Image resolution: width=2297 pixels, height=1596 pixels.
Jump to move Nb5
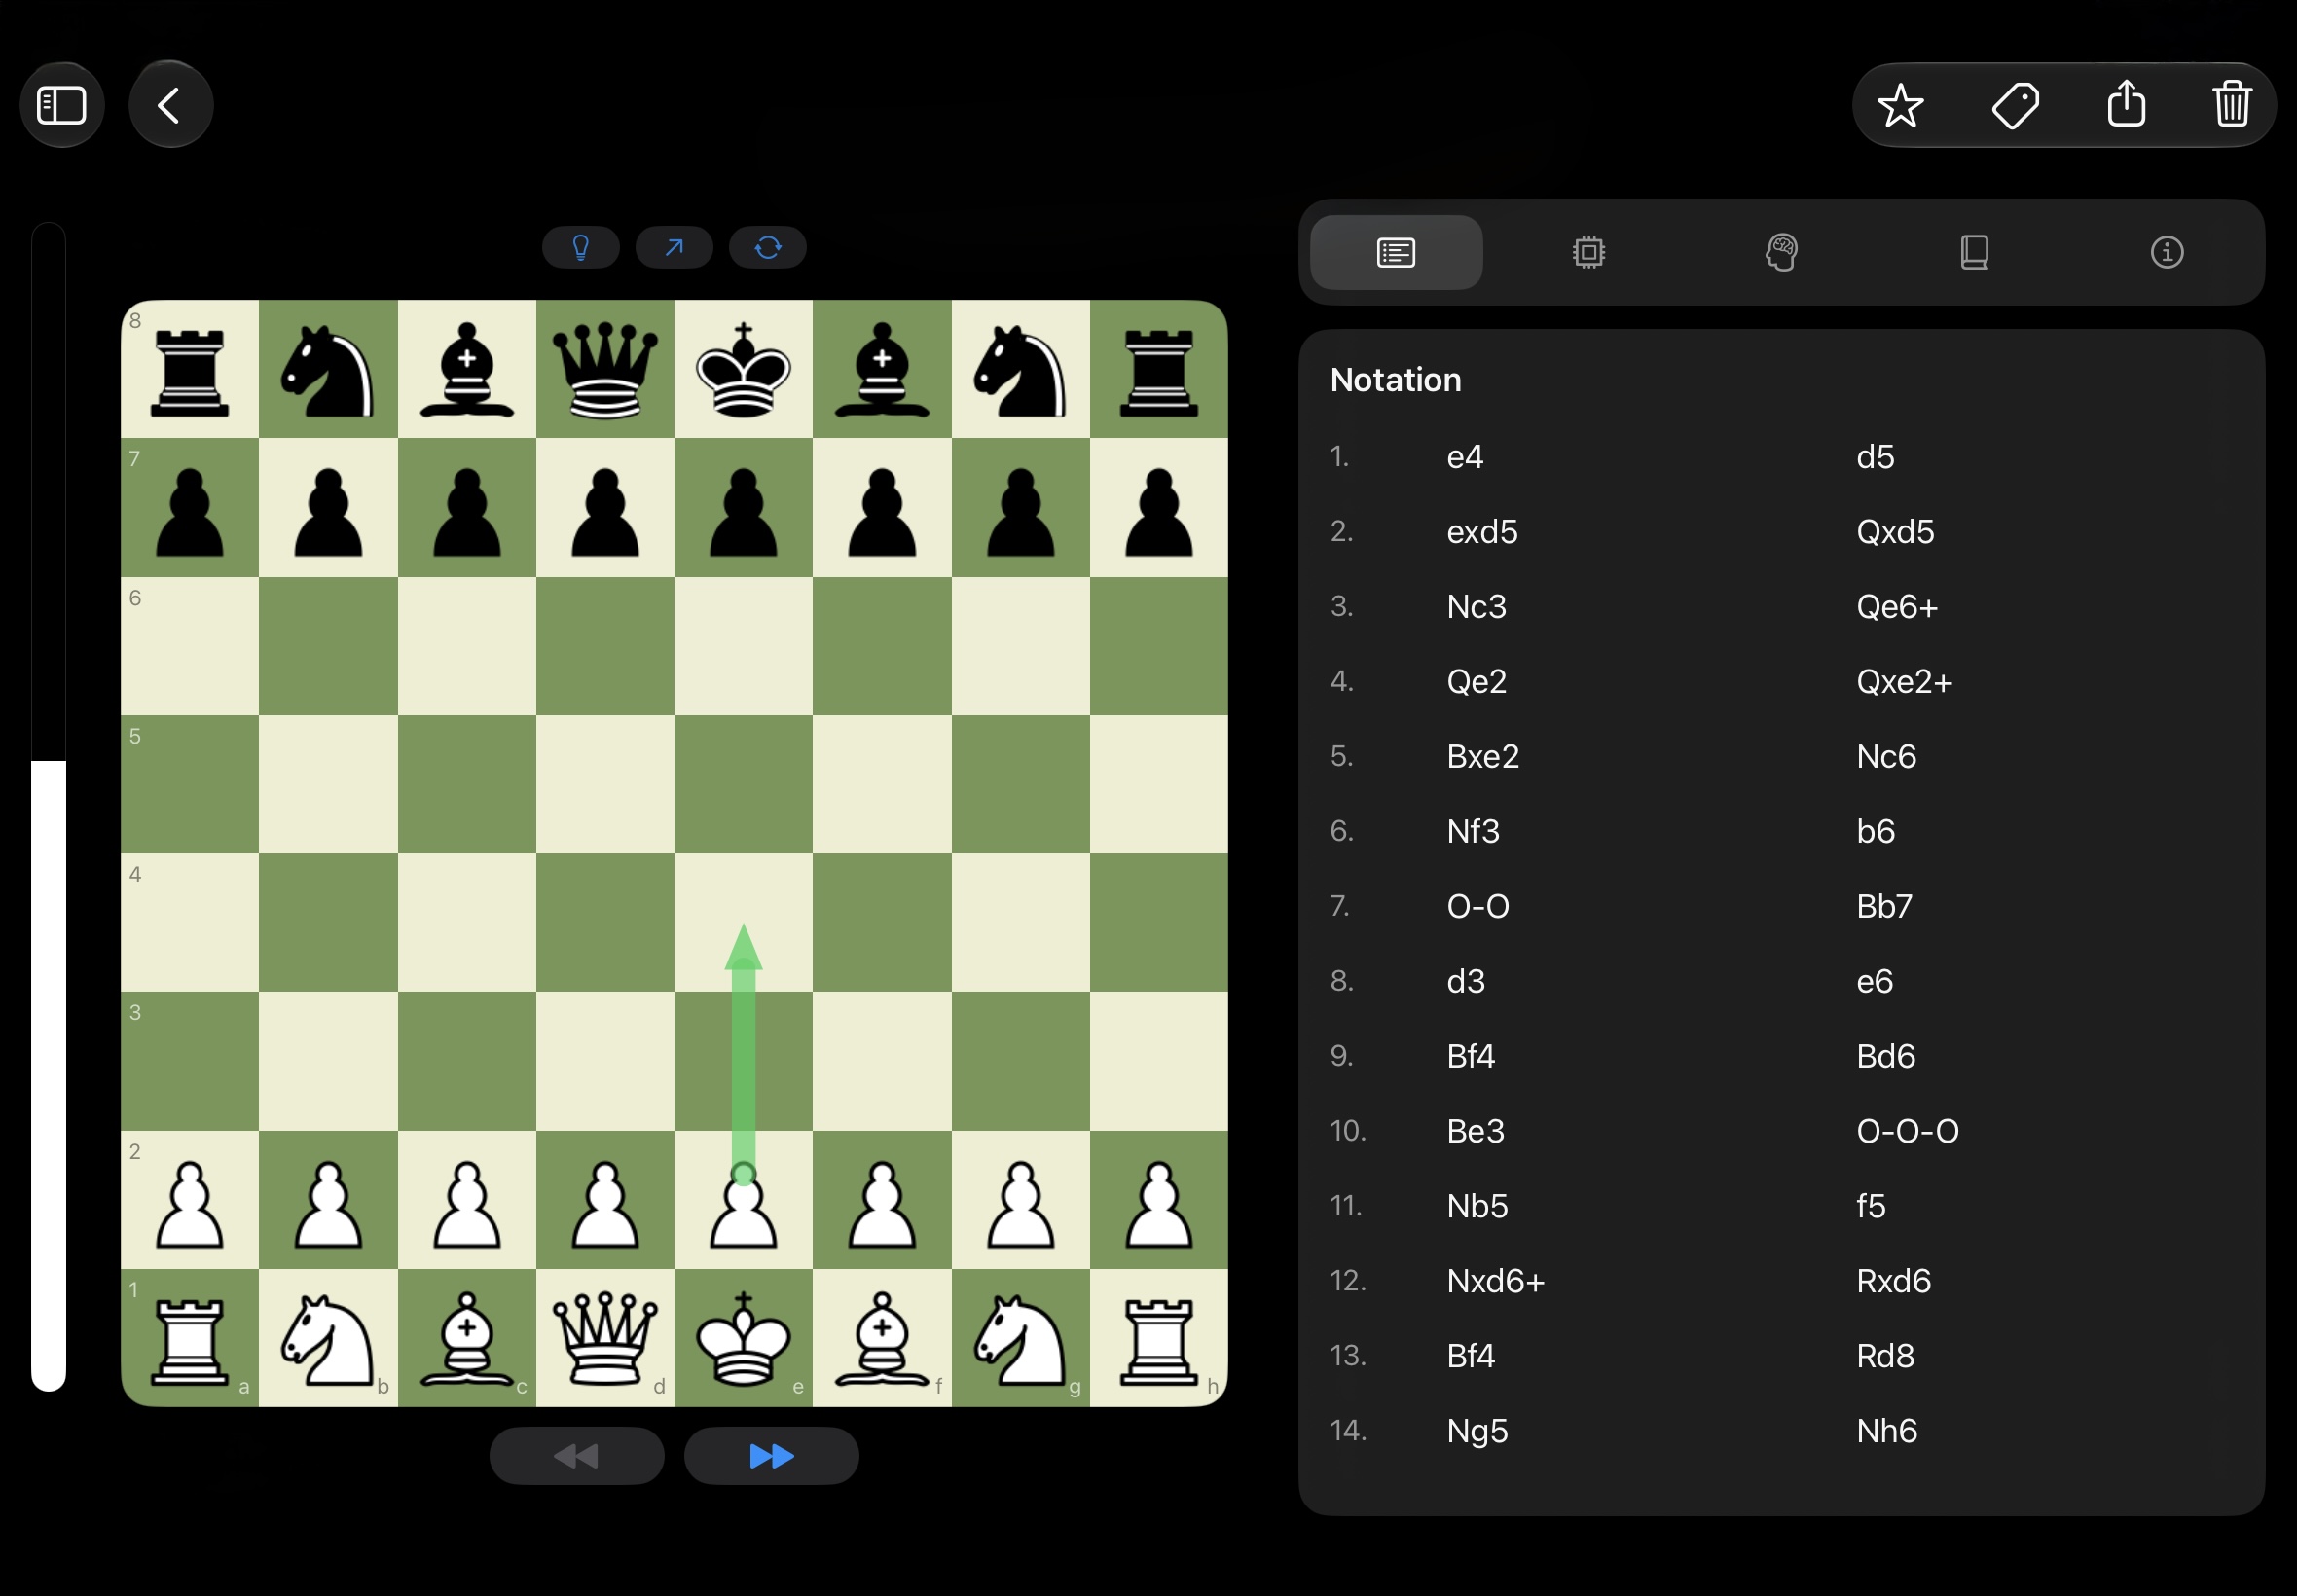click(x=1477, y=1207)
